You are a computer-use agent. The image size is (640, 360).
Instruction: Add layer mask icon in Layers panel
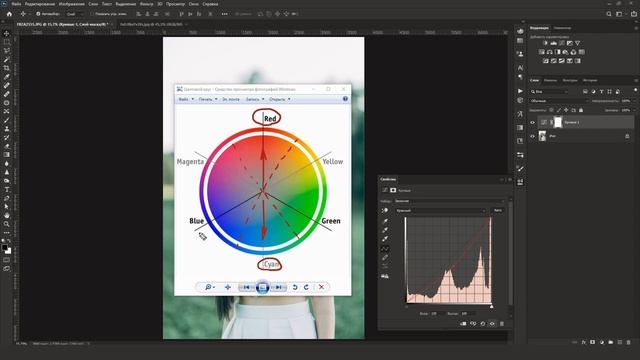[x=593, y=342]
